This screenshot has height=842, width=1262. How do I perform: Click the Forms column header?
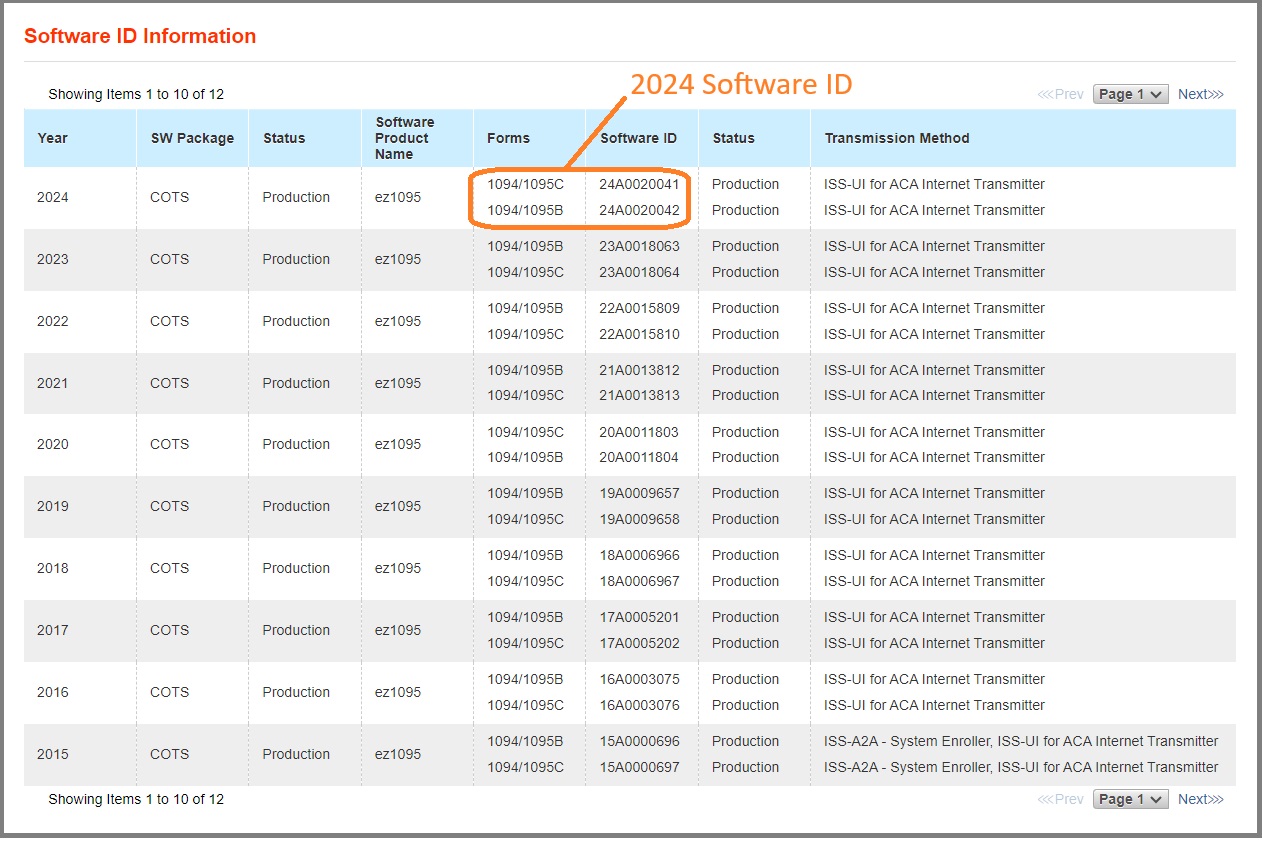click(x=508, y=138)
